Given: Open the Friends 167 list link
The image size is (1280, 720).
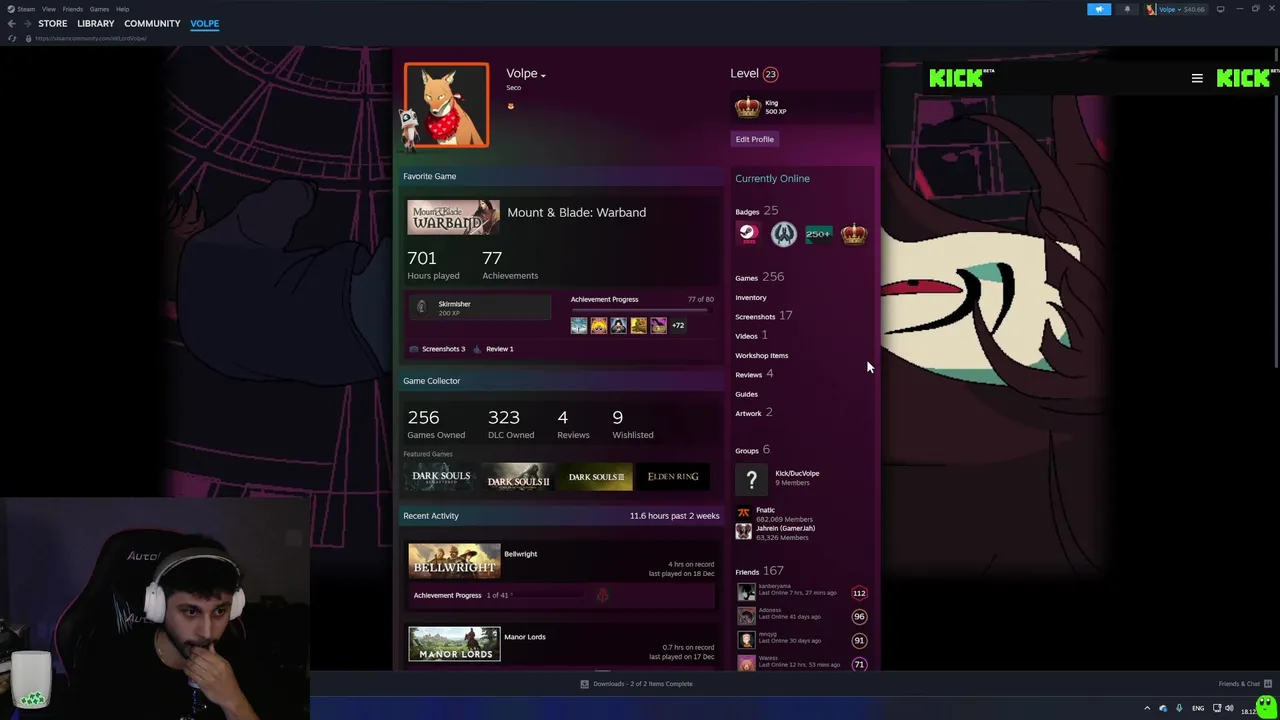Looking at the screenshot, I should pyautogui.click(x=759, y=571).
